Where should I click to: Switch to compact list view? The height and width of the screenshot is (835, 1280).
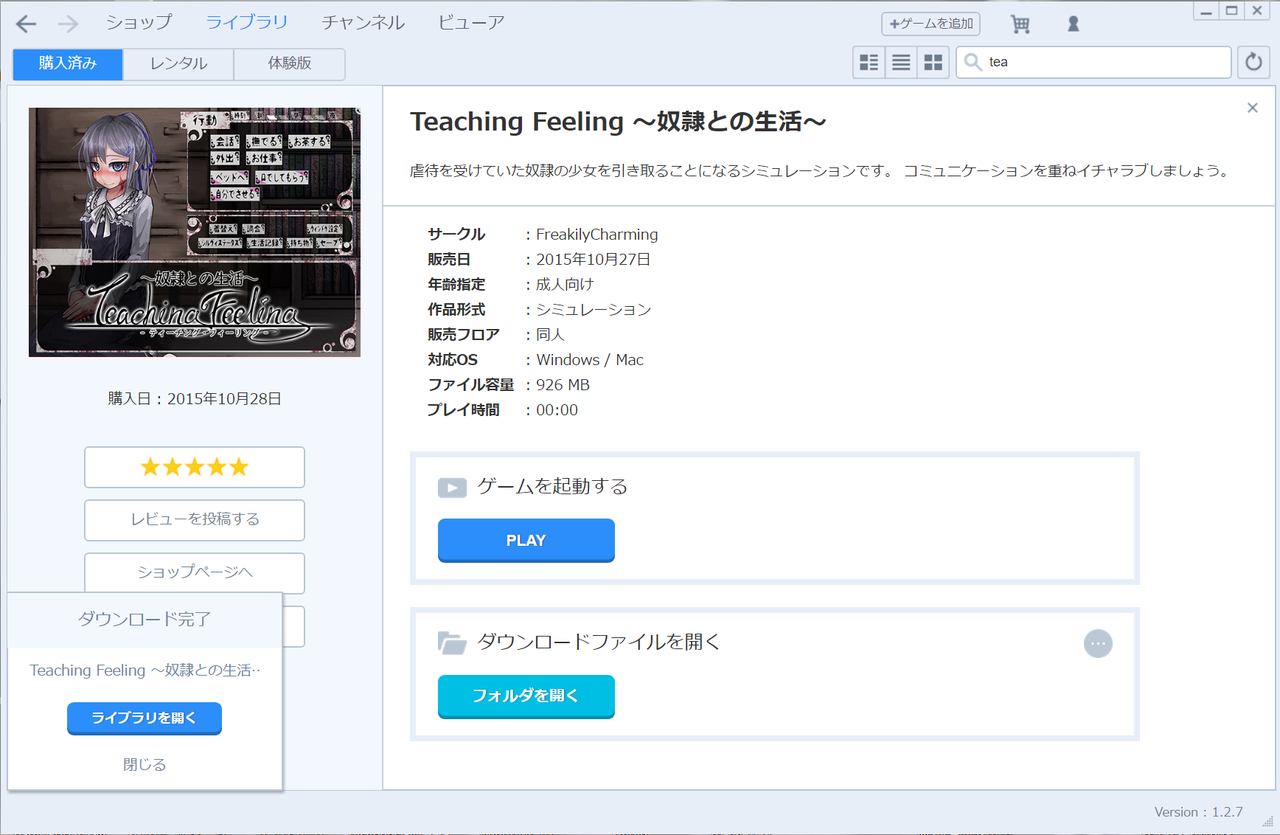pos(901,62)
